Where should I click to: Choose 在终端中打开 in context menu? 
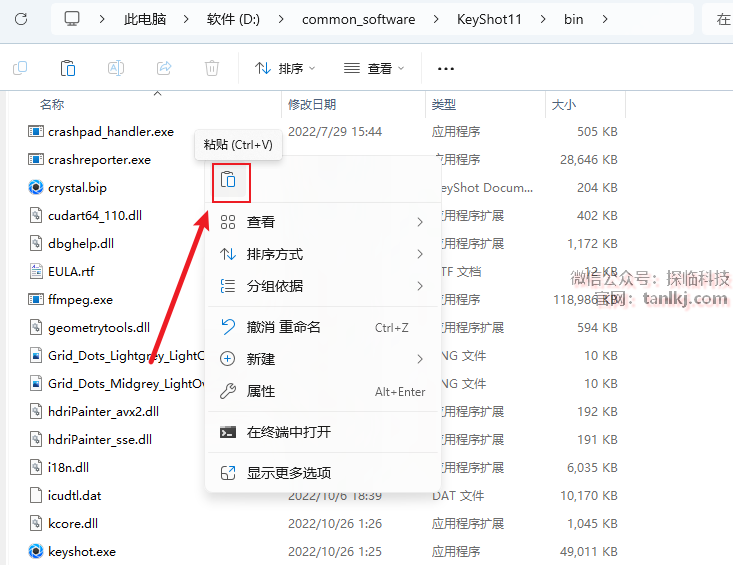(323, 432)
